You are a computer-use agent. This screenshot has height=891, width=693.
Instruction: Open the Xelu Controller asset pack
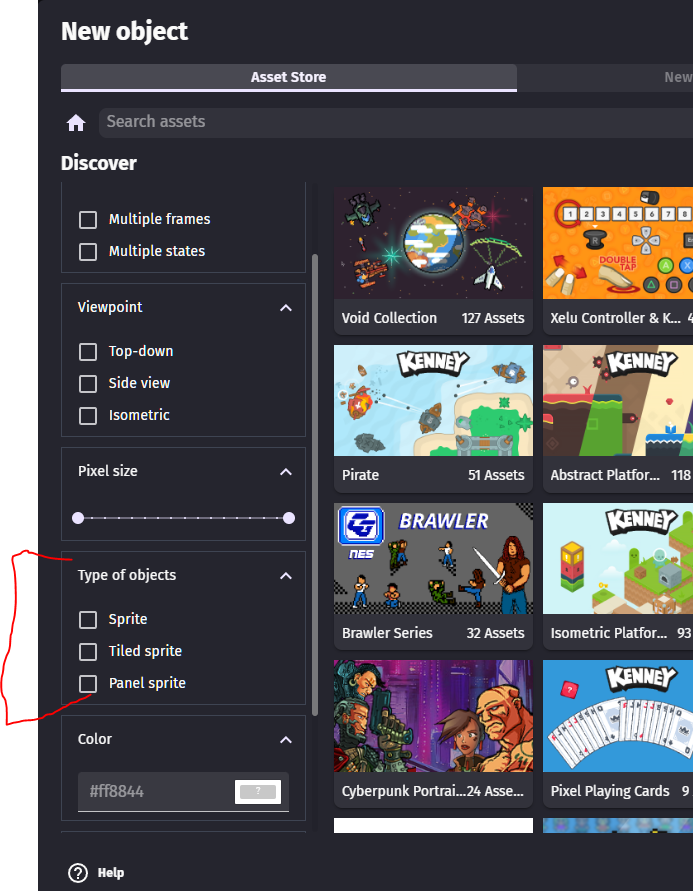click(x=618, y=261)
